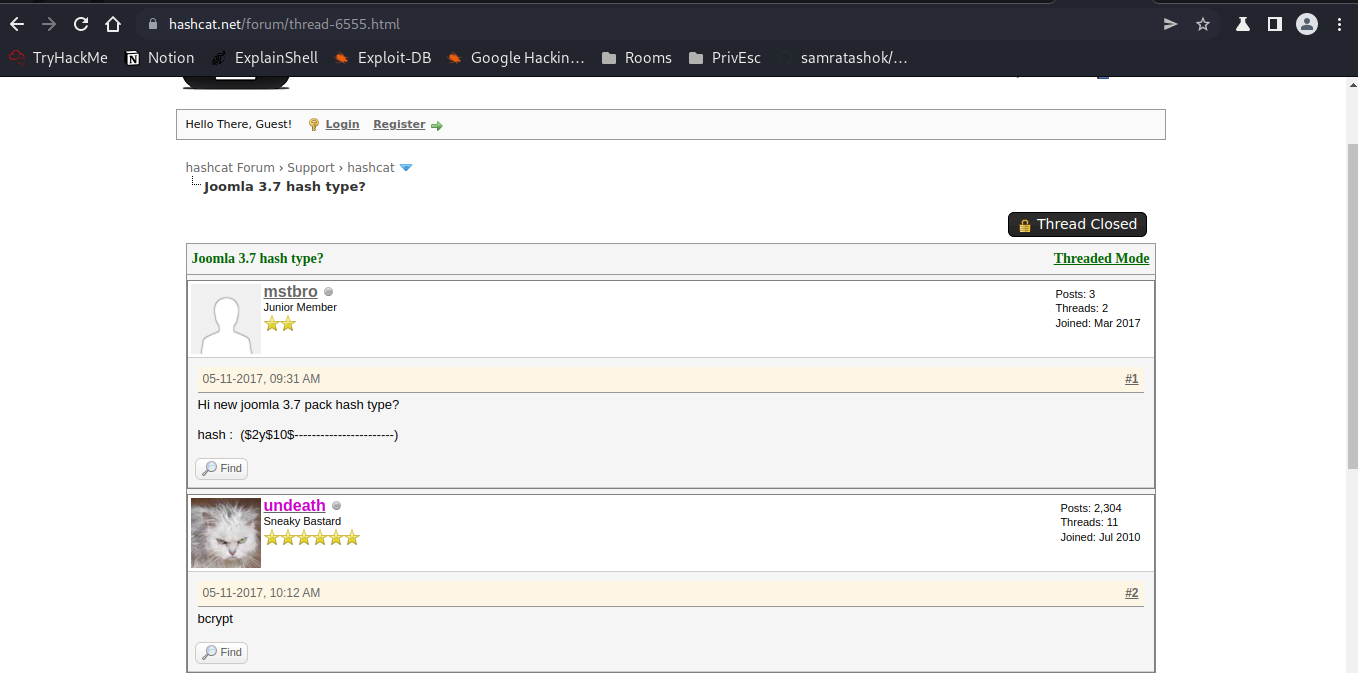Open the Google Hacking bookmark
1358x673 pixels.
click(516, 58)
